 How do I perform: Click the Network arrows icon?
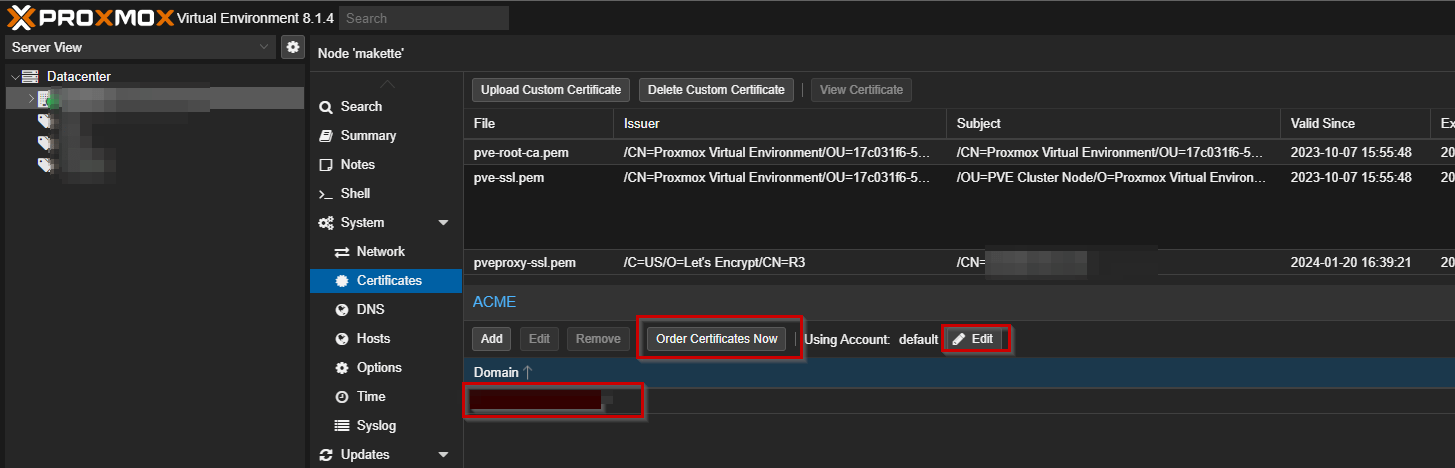(342, 251)
